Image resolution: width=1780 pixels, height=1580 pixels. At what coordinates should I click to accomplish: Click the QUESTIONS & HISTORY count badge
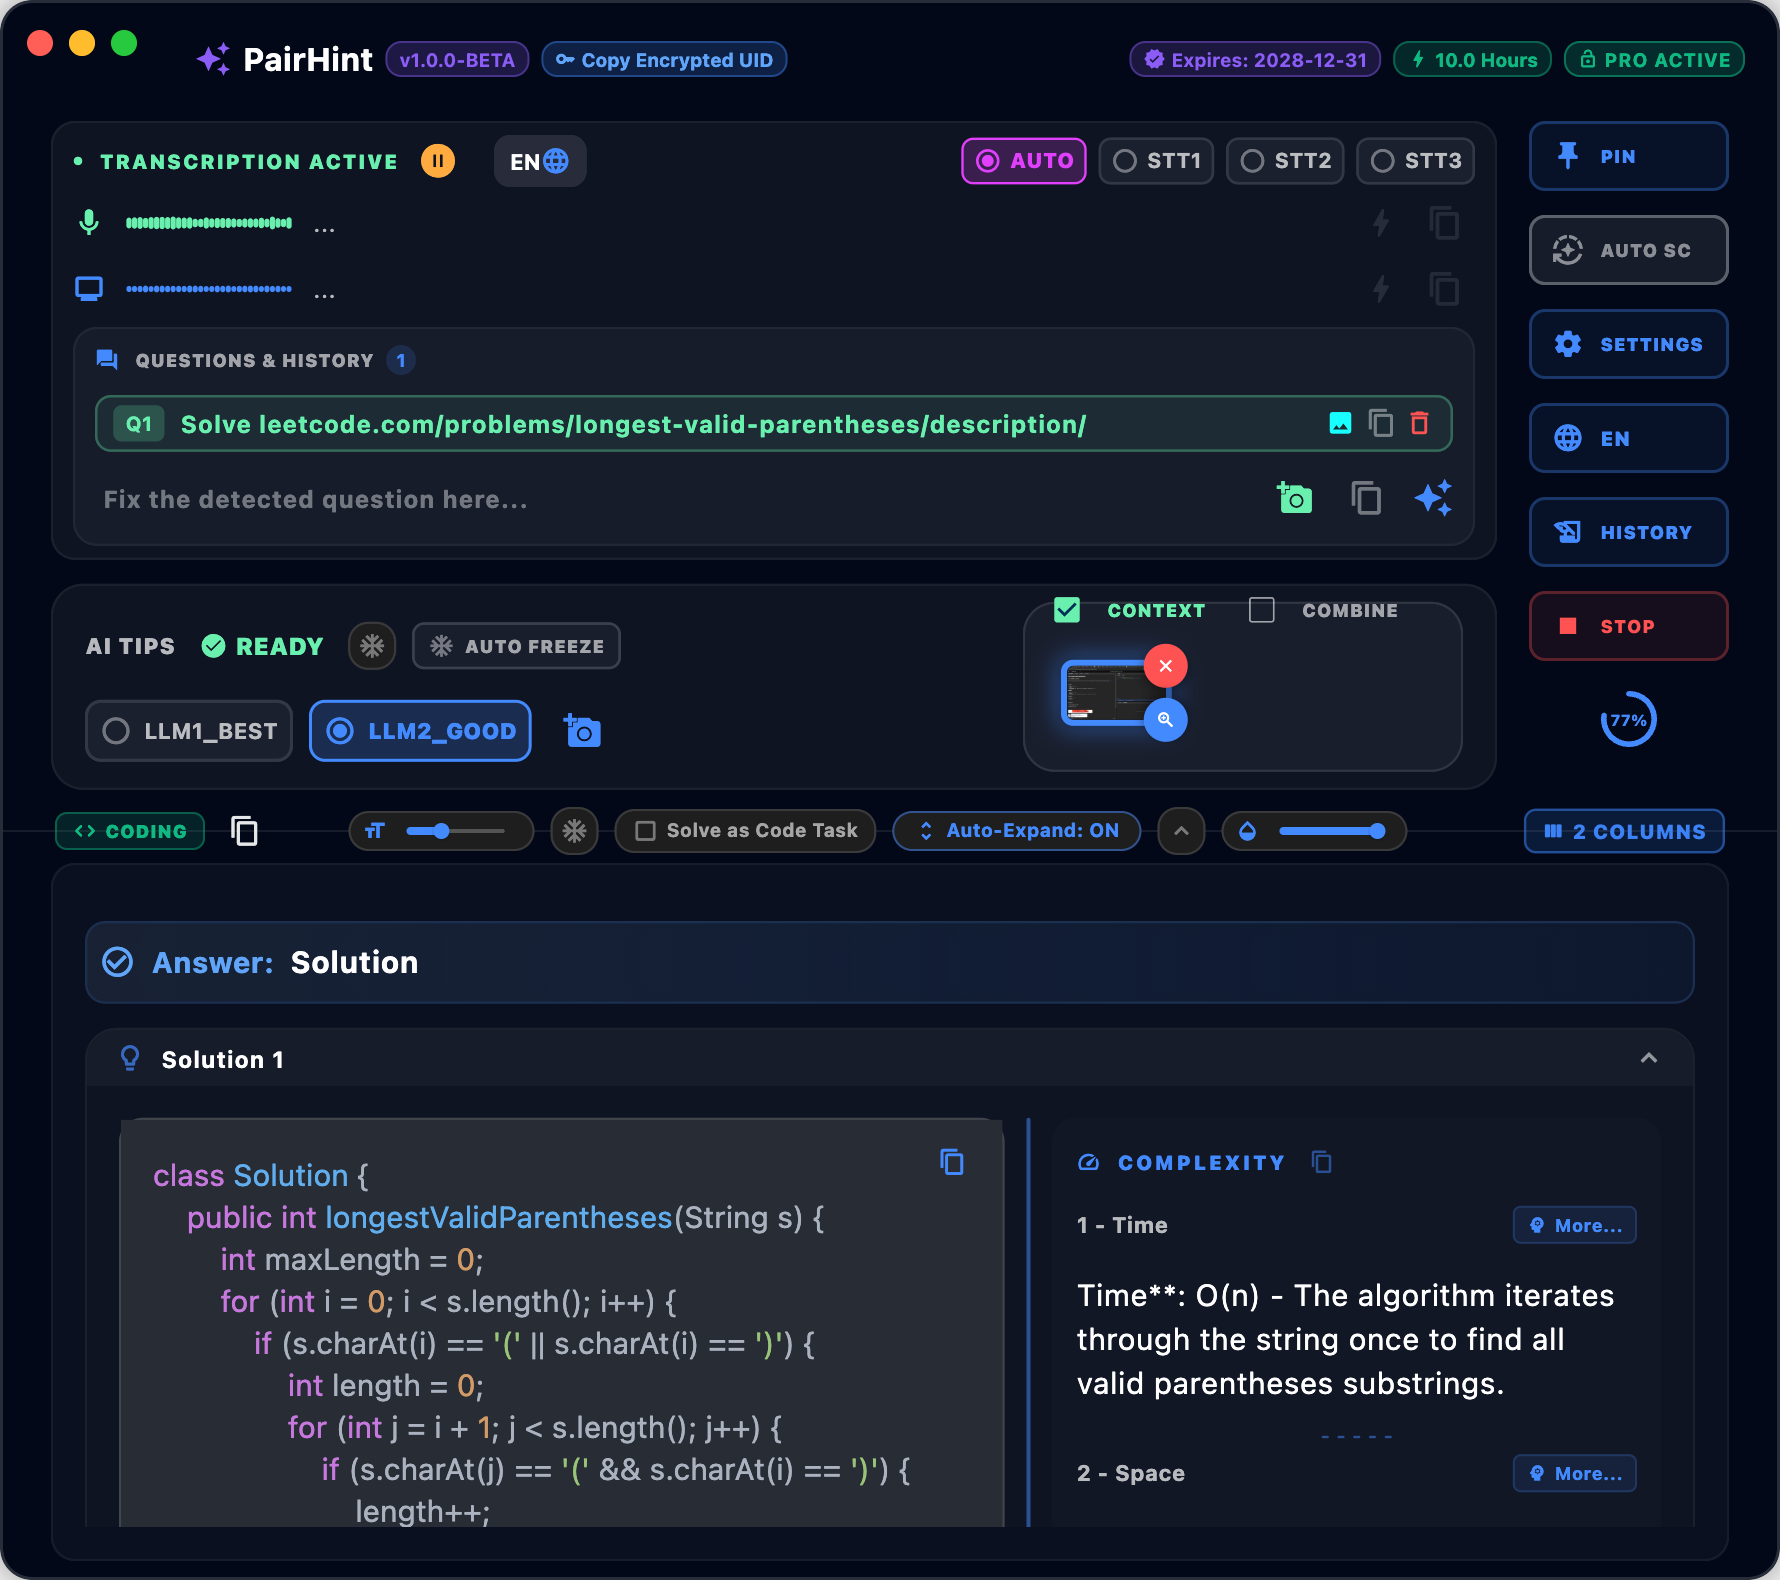(x=401, y=360)
